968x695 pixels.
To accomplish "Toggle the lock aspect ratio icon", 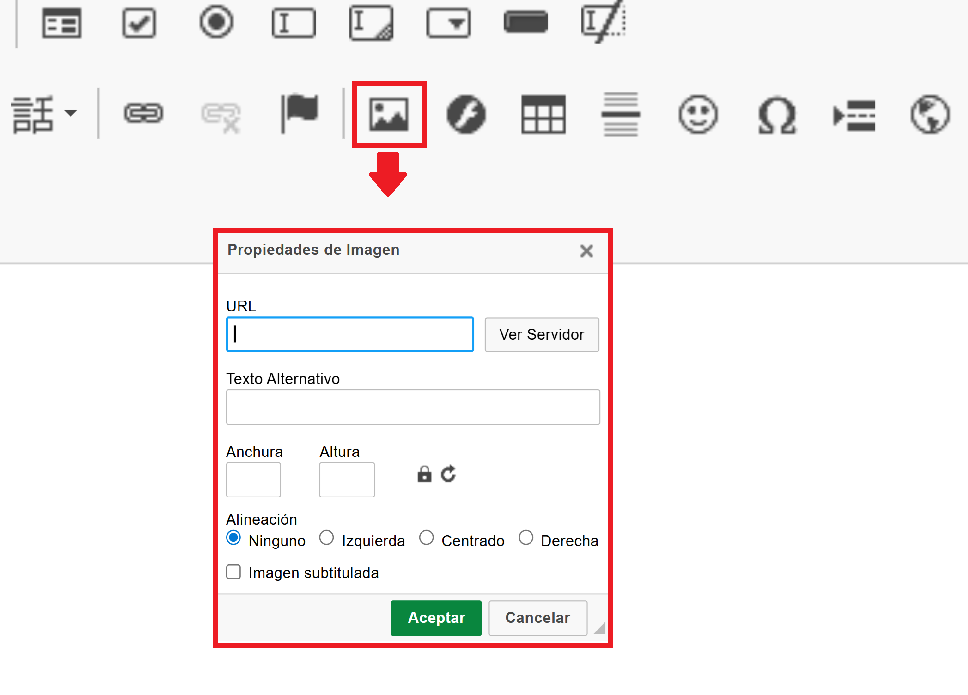I will [424, 474].
